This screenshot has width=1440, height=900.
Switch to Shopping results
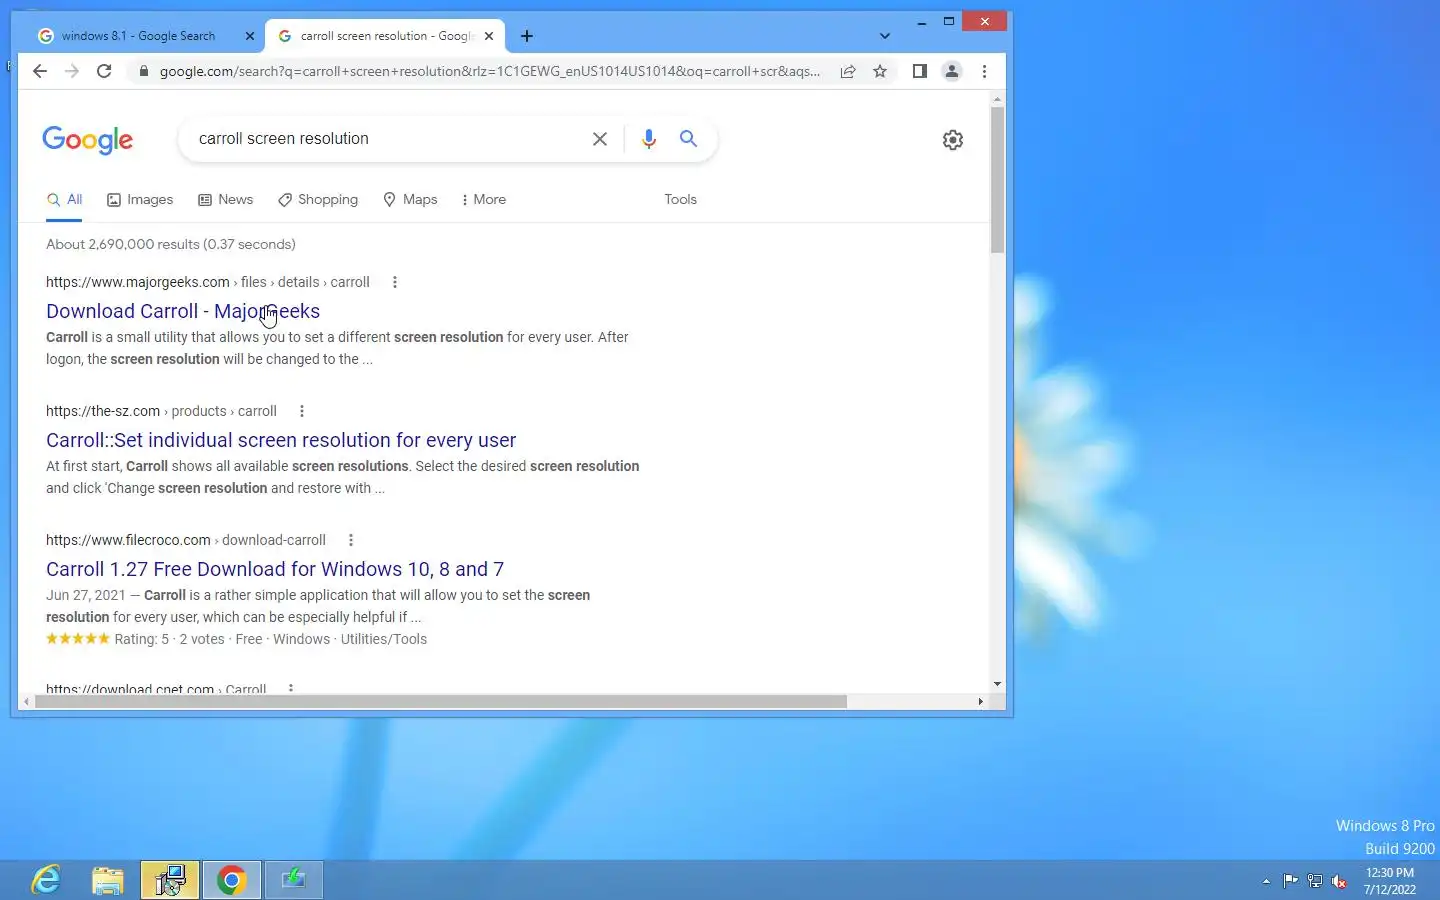[x=318, y=200]
